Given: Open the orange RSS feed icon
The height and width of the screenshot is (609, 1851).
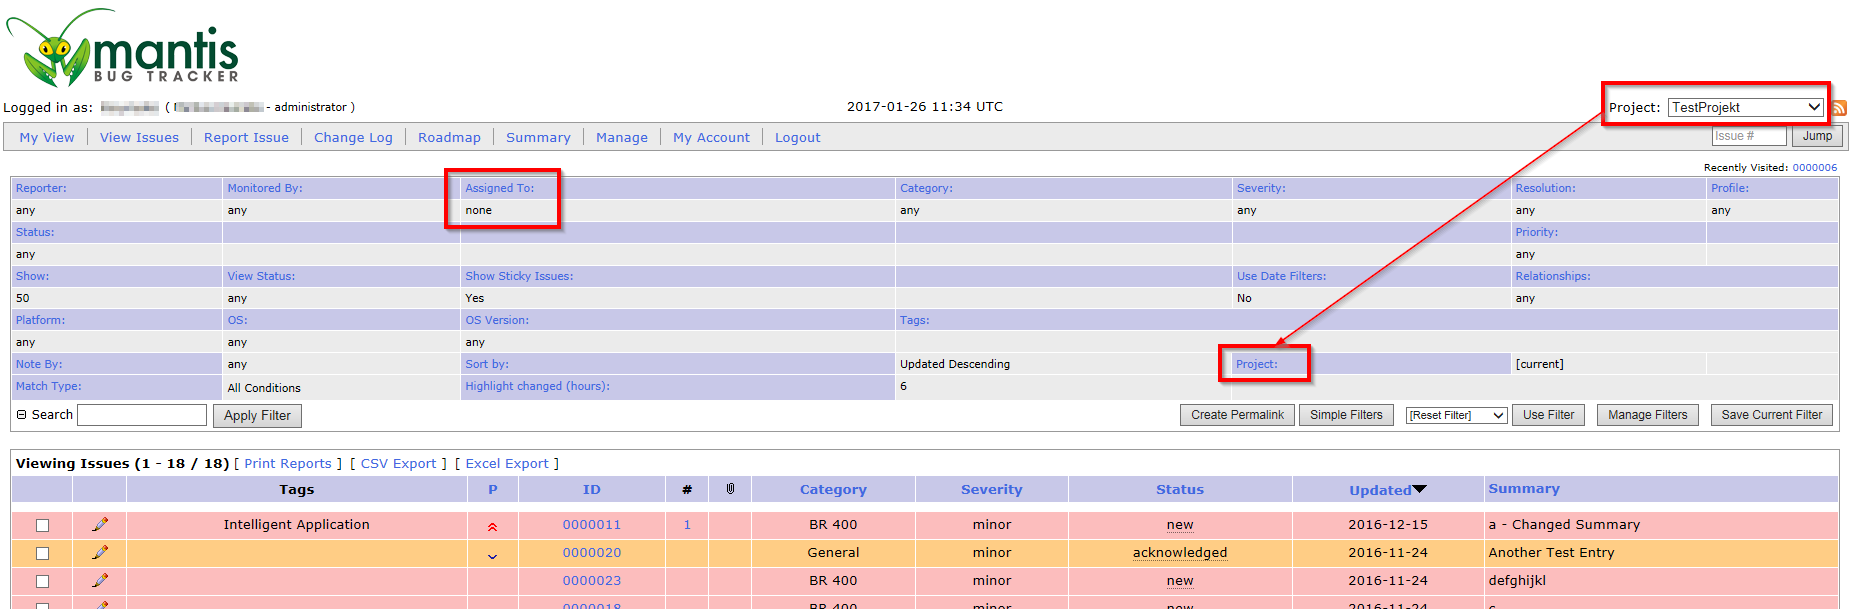Looking at the screenshot, I should (1839, 108).
